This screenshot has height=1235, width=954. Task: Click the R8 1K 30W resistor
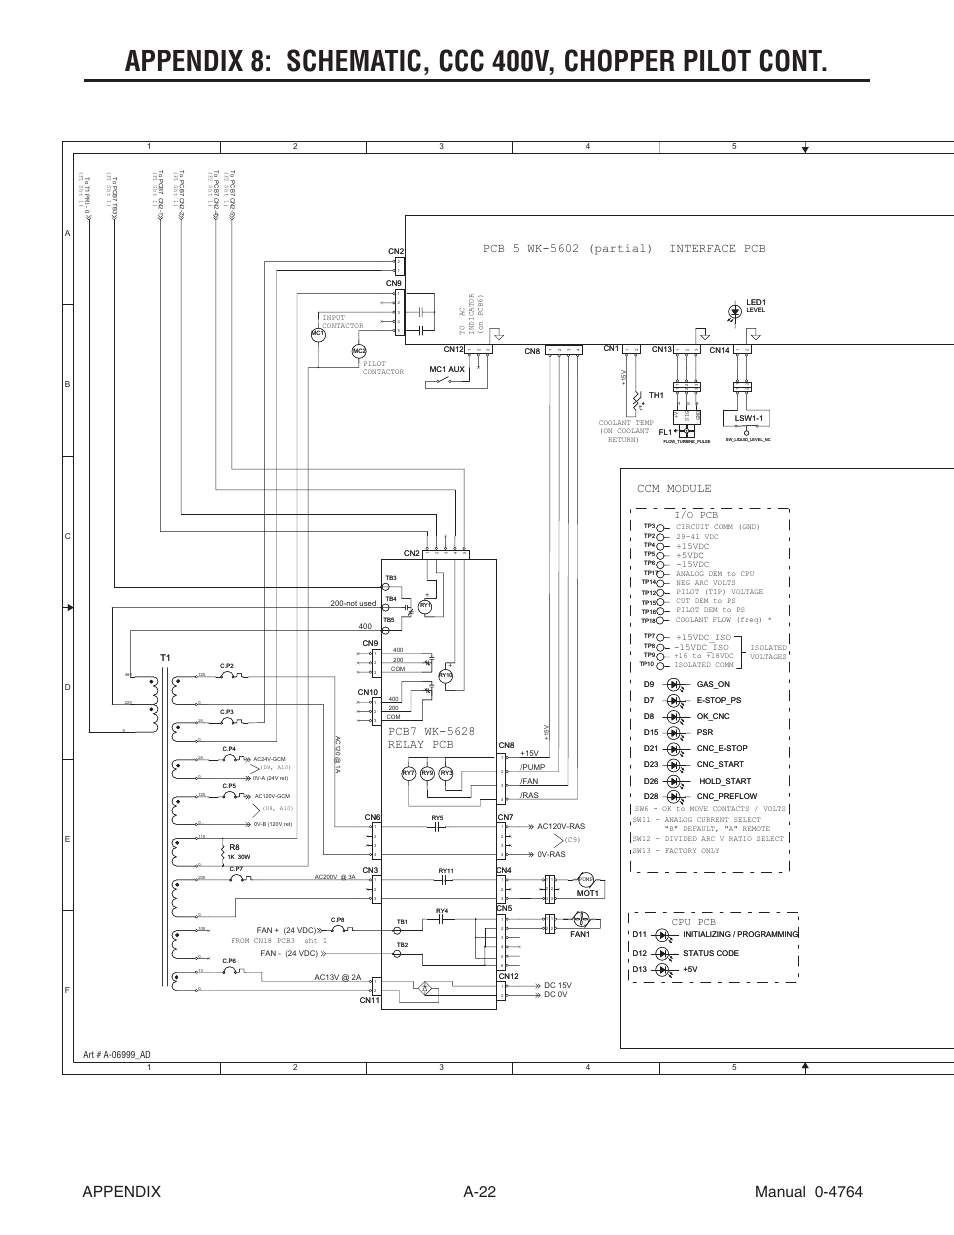222,854
